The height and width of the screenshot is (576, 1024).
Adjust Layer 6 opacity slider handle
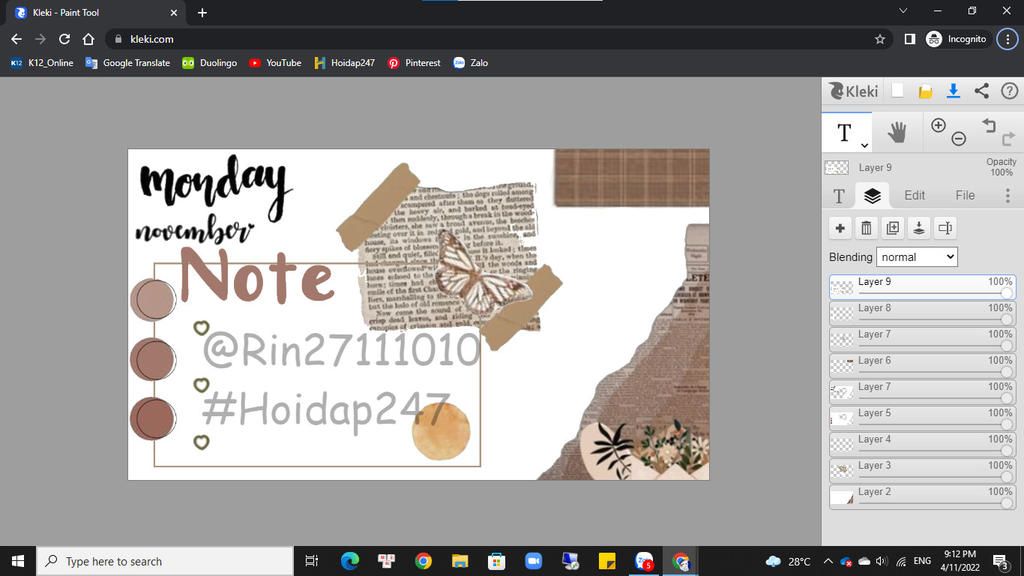pos(1006,372)
